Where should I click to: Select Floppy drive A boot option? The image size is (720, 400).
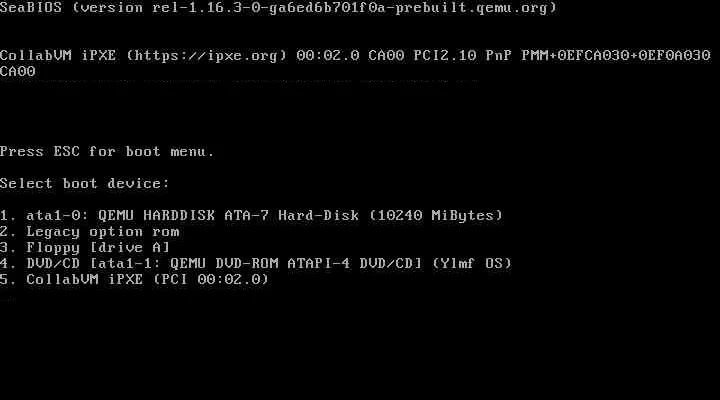pos(85,248)
